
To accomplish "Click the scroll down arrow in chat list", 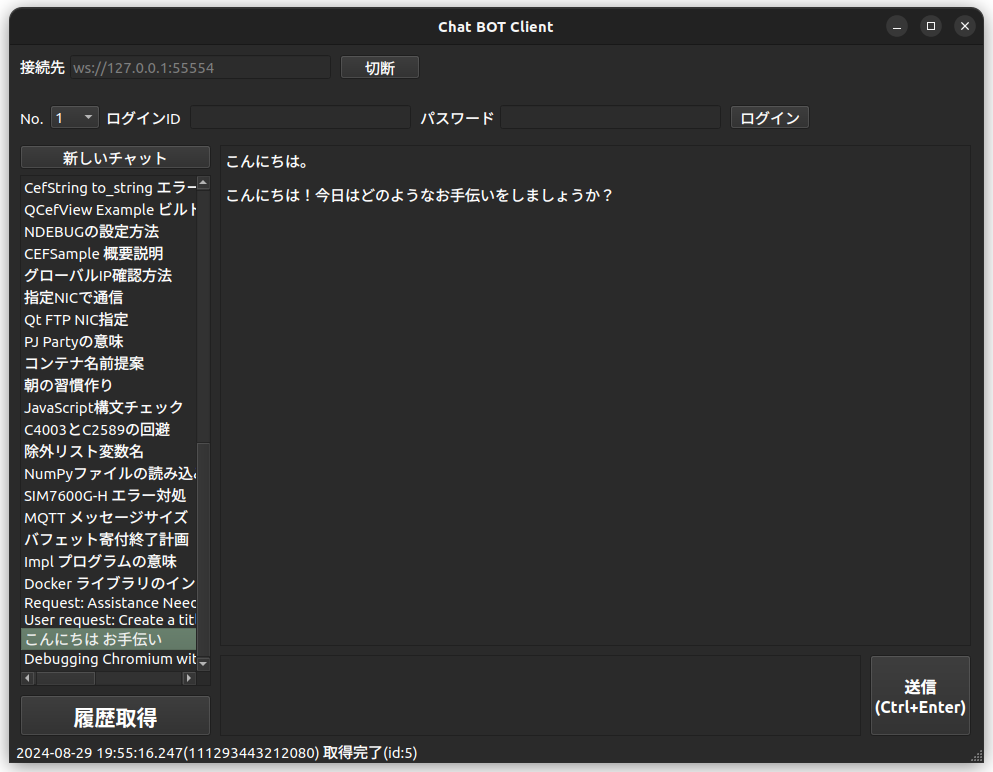I will click(203, 662).
